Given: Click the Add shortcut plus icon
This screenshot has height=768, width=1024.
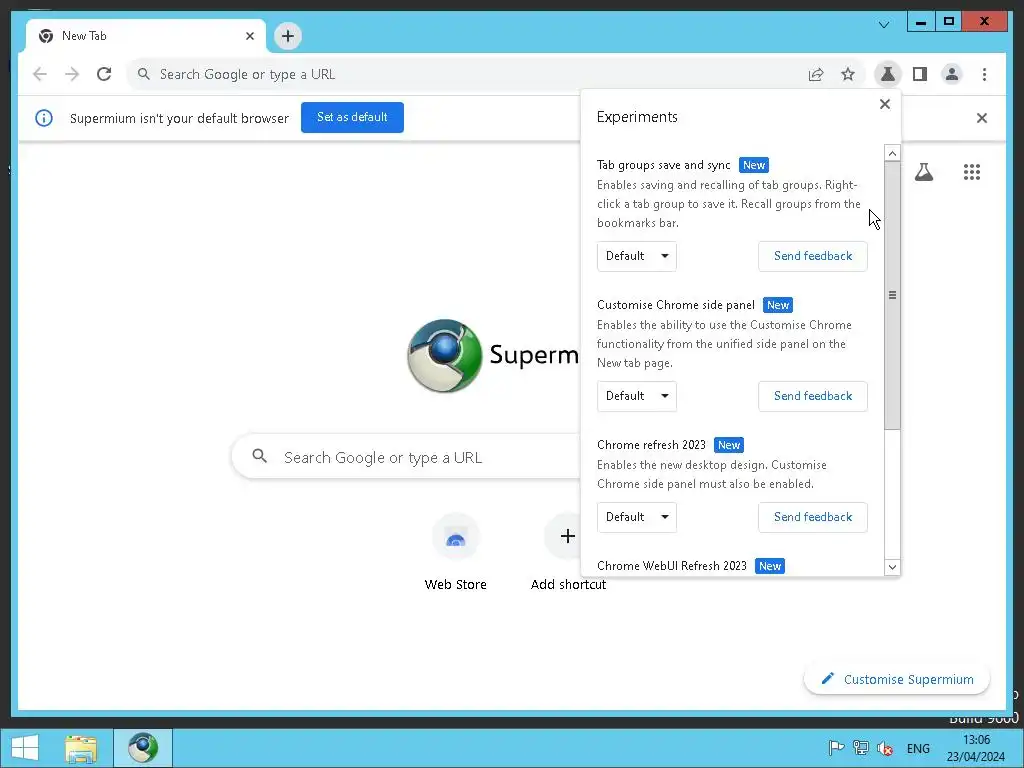Looking at the screenshot, I should pyautogui.click(x=568, y=536).
